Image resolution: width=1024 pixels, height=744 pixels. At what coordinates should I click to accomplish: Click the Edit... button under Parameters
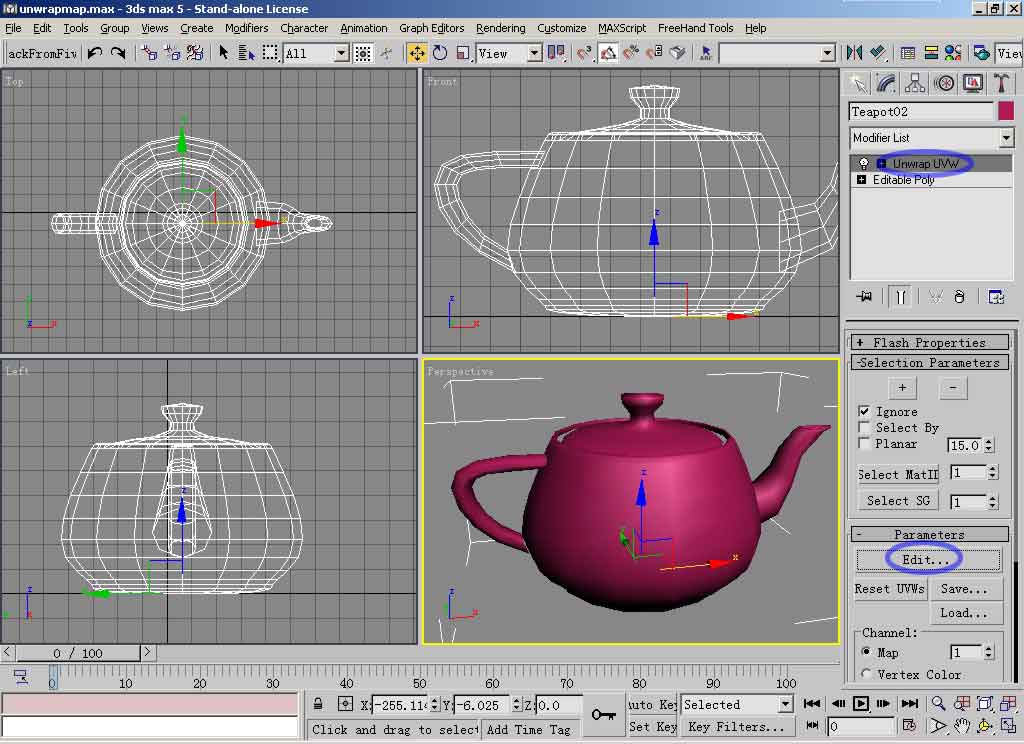pyautogui.click(x=928, y=560)
